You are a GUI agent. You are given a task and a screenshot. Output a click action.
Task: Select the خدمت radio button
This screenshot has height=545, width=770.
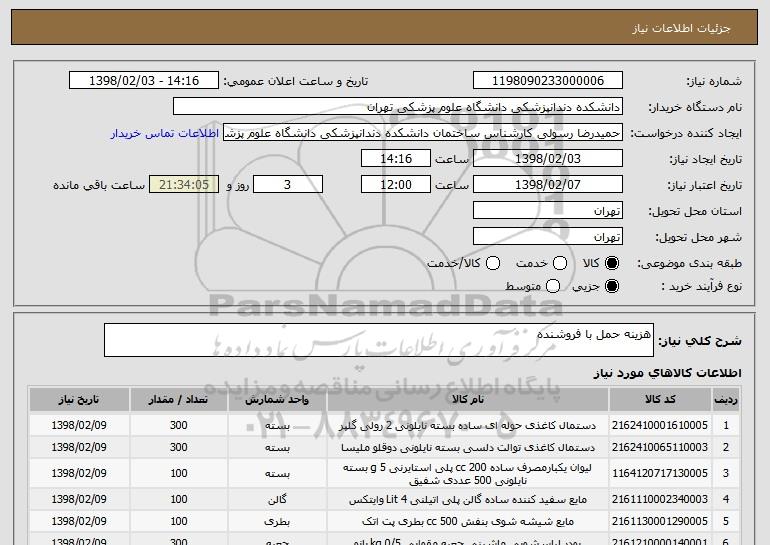point(560,264)
